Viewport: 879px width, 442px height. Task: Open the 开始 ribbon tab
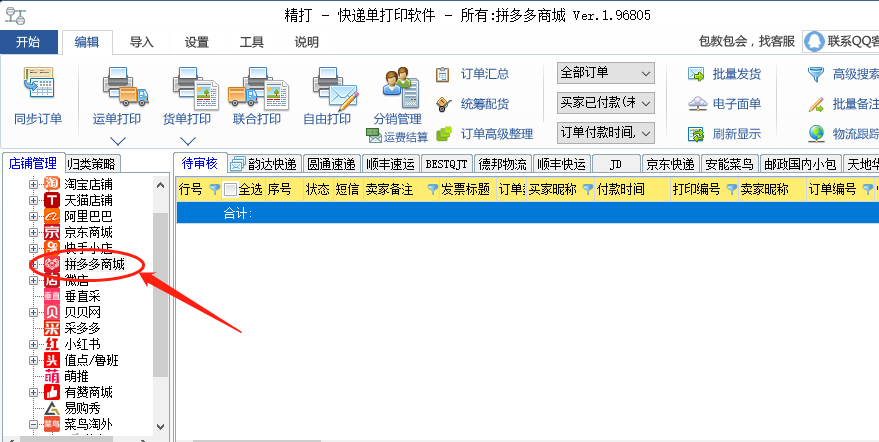click(29, 42)
